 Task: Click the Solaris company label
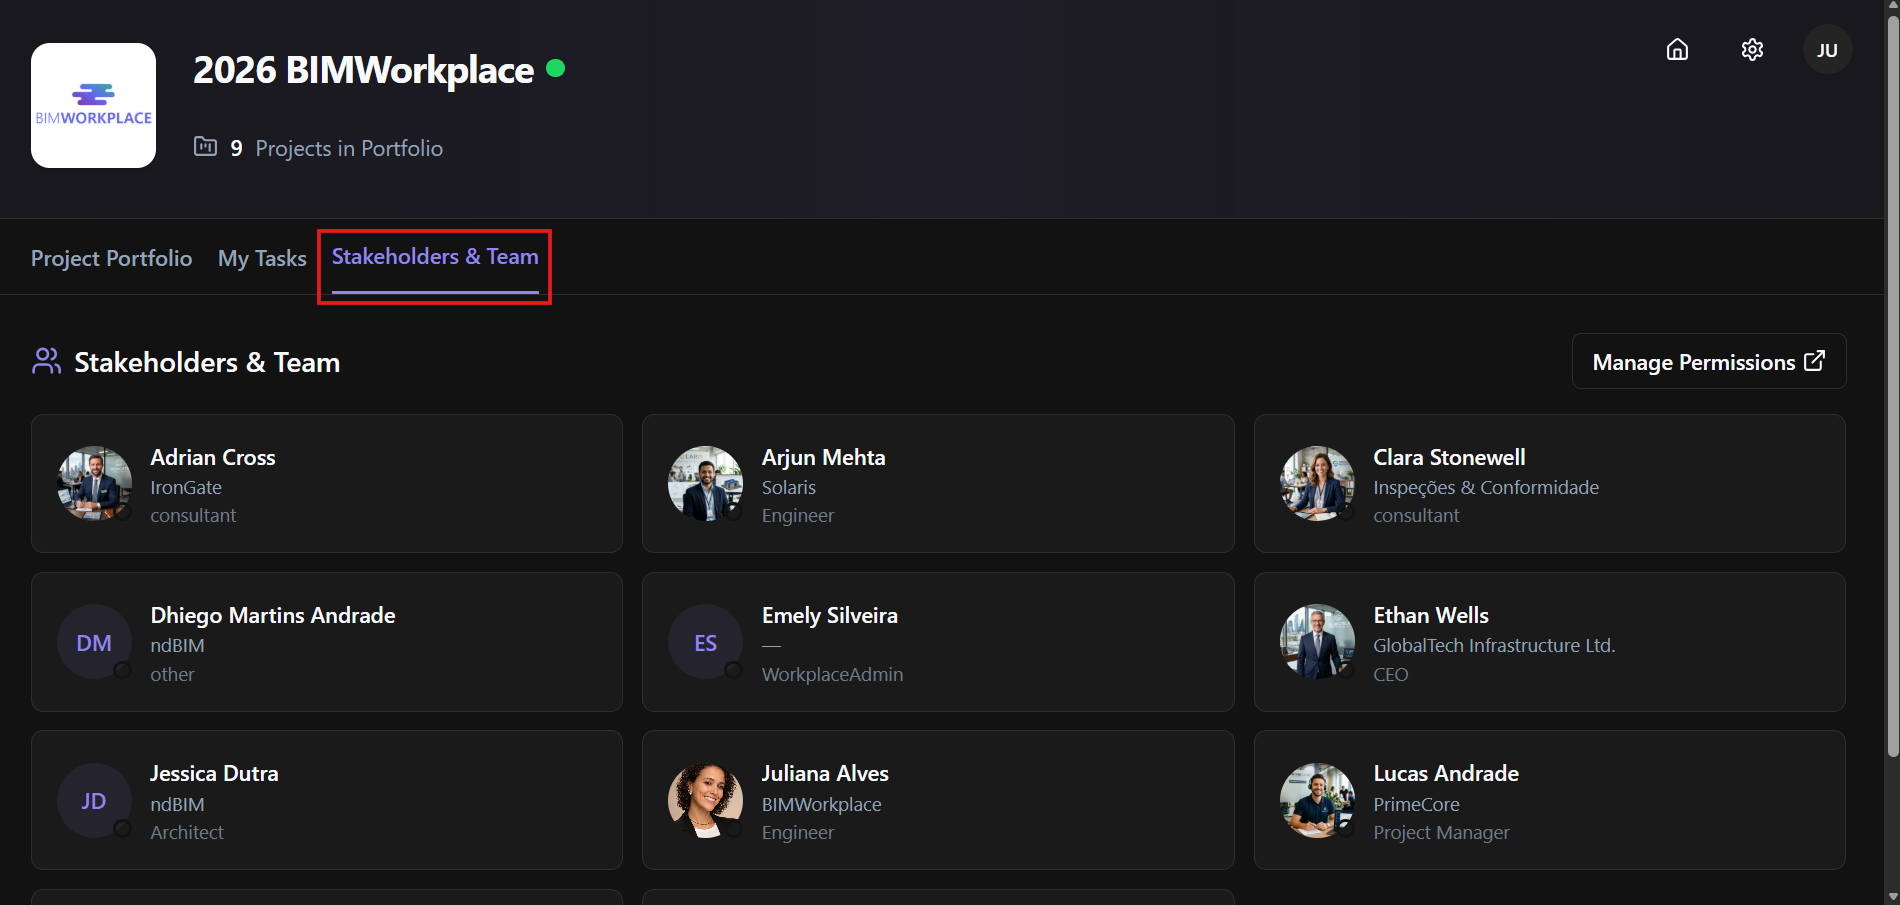tap(789, 487)
